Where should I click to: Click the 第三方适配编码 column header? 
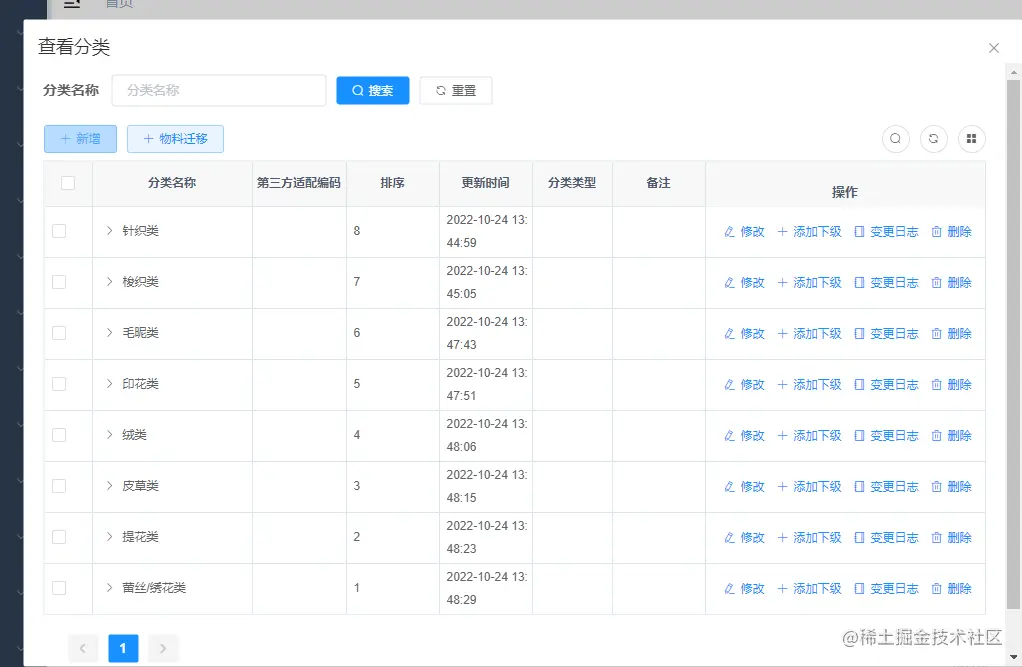(299, 183)
